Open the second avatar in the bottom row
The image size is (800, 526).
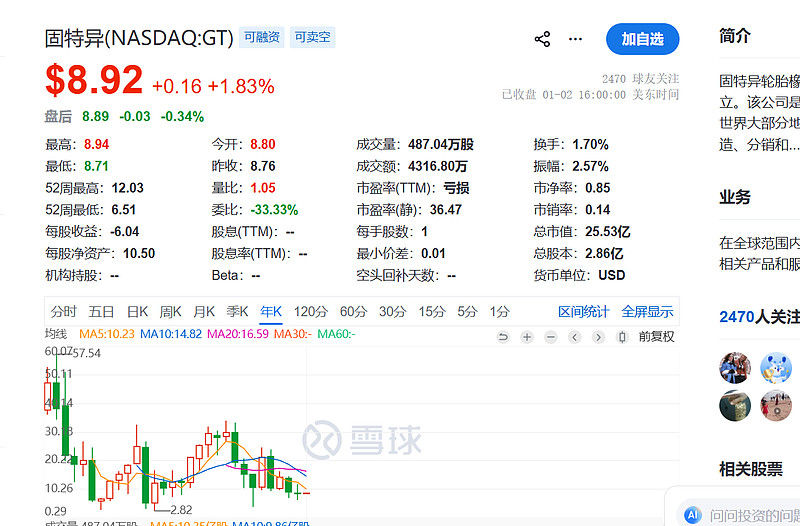[x=776, y=406]
